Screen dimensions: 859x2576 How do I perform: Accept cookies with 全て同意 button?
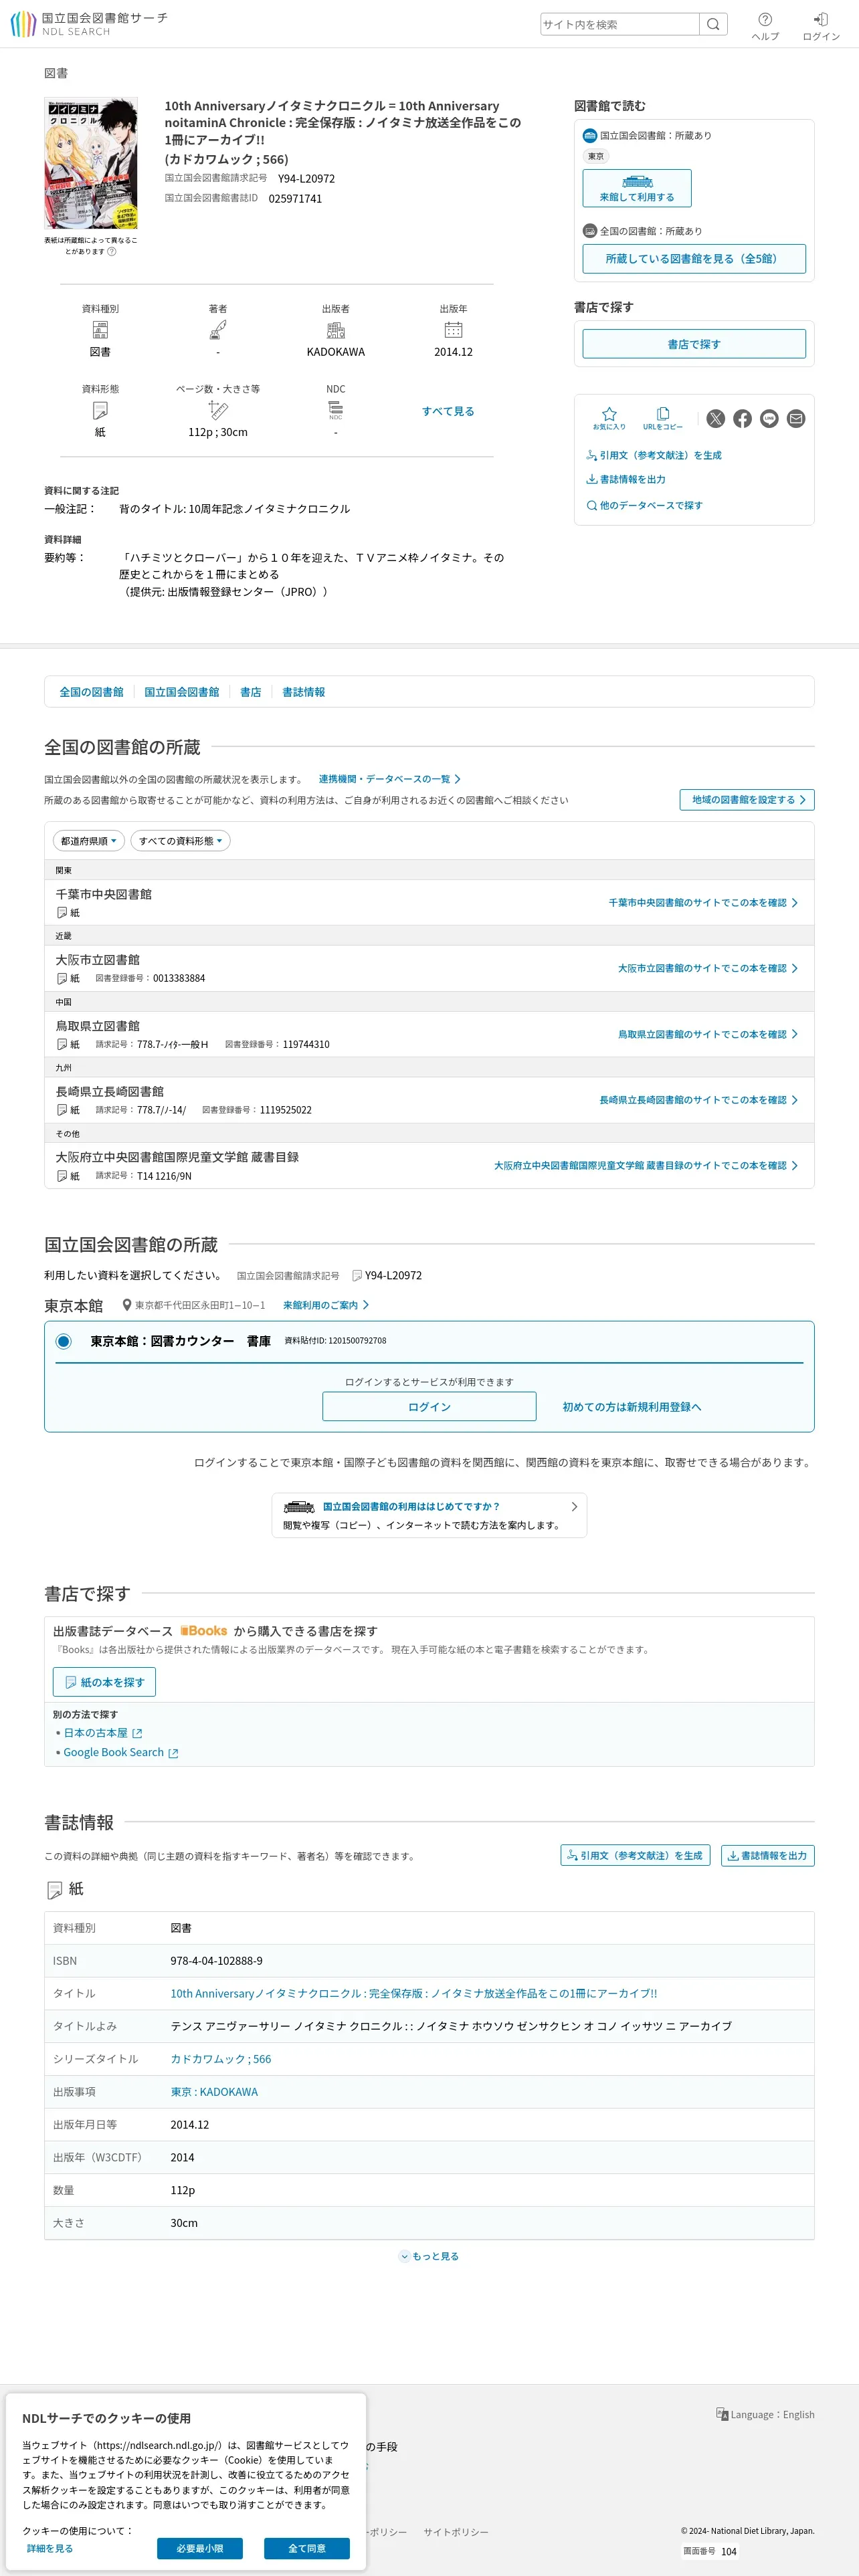[x=307, y=2548]
